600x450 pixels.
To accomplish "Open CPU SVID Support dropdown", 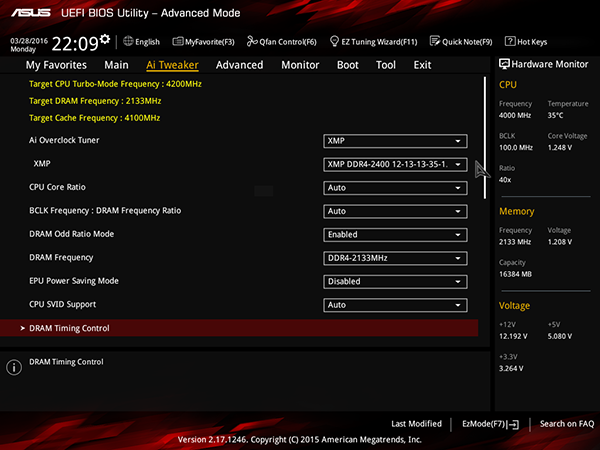I will 395,305.
